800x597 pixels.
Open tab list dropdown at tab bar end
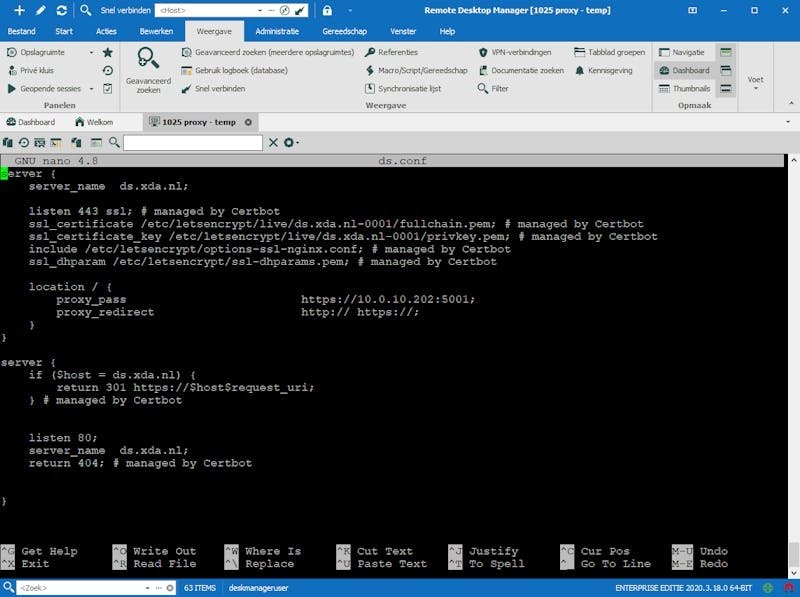click(788, 122)
